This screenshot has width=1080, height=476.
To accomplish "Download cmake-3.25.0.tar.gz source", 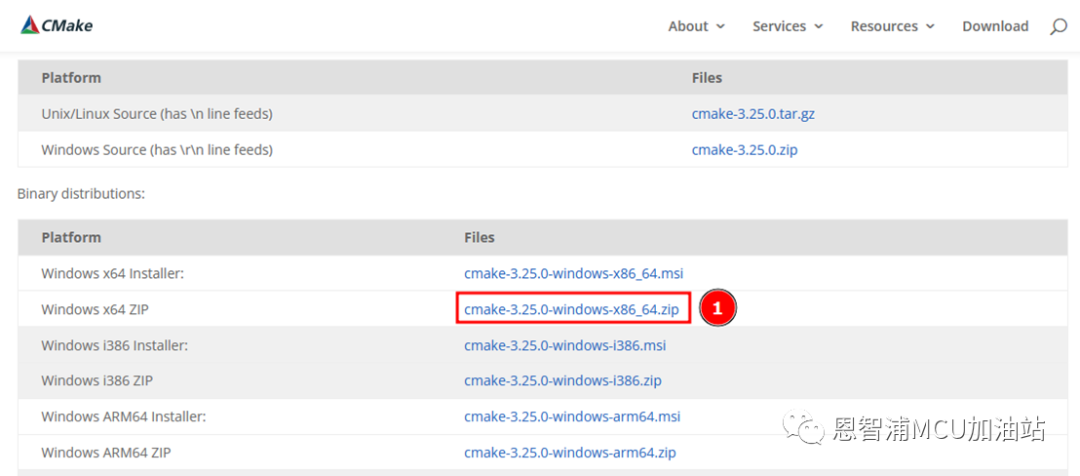I will (753, 114).
